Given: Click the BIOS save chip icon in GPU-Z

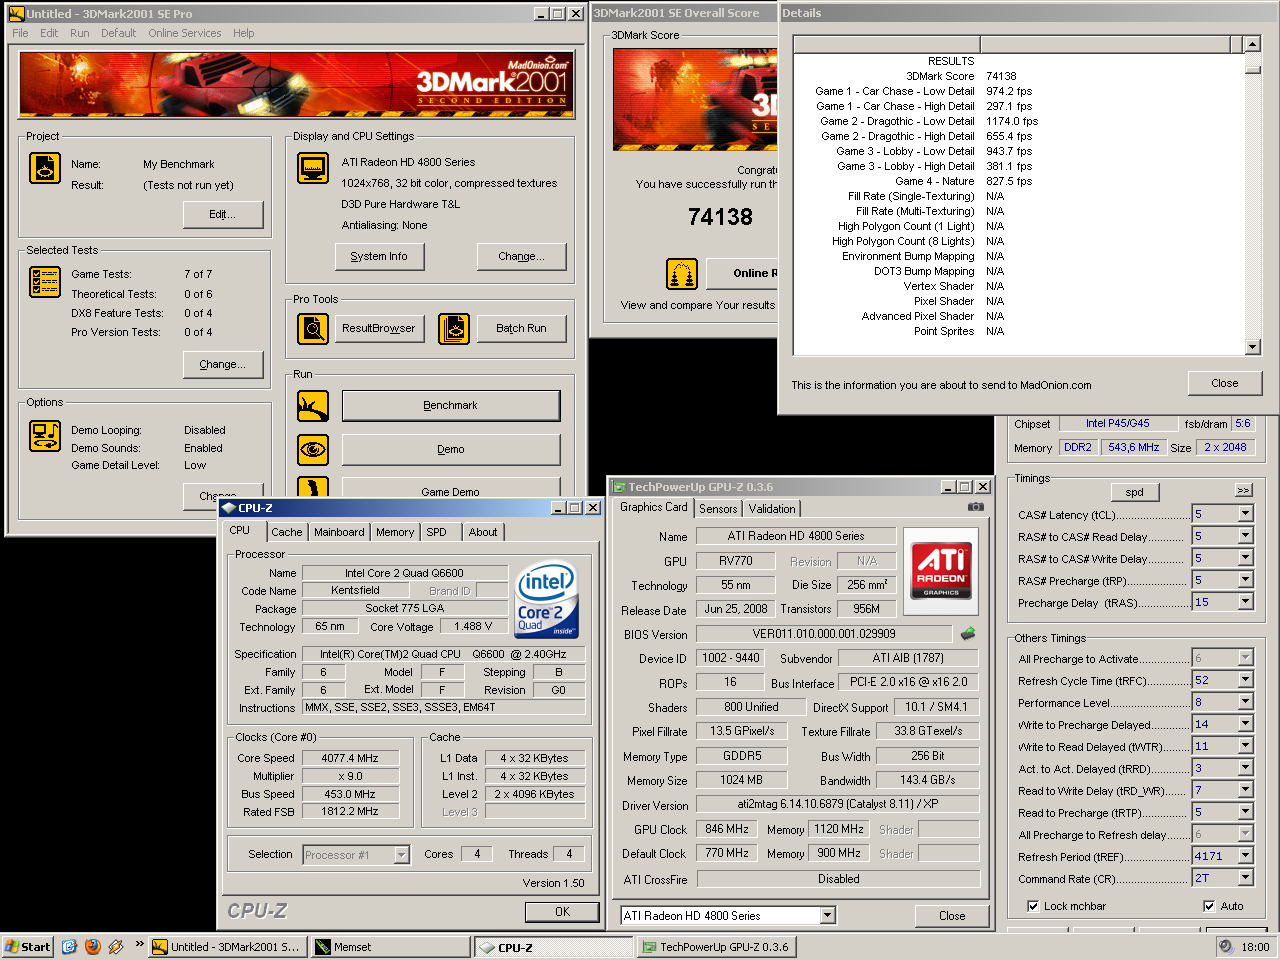Looking at the screenshot, I should pos(968,634).
